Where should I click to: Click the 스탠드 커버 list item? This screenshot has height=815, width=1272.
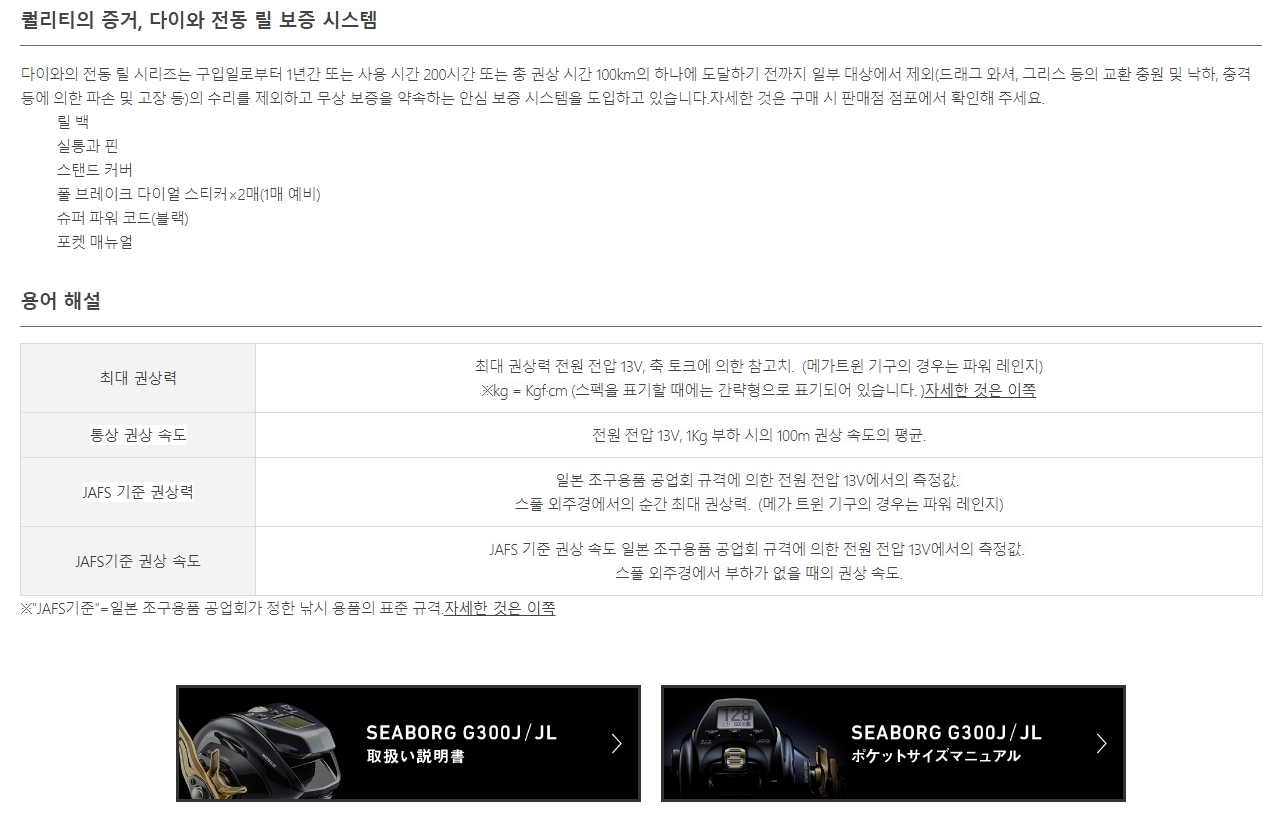point(95,170)
